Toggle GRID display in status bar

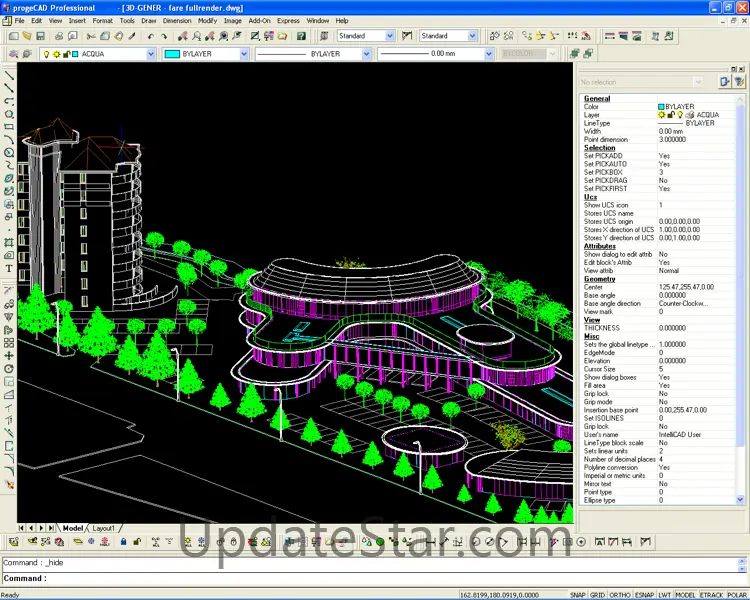(597, 595)
